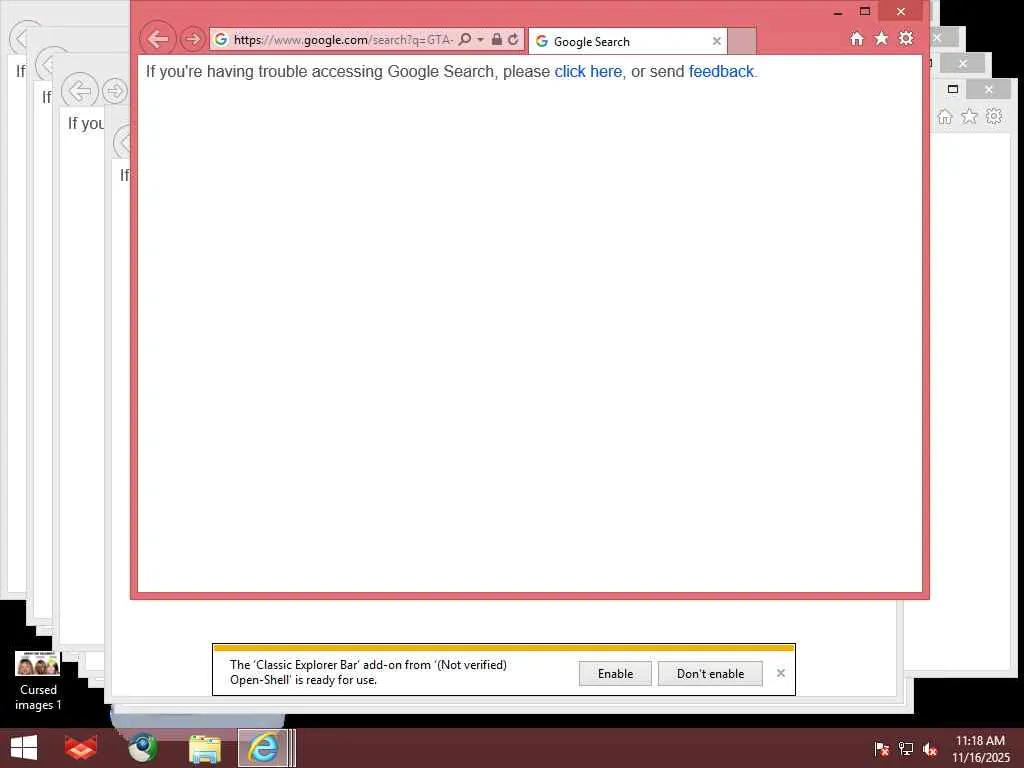Open a new tab in the front IE window
The height and width of the screenshot is (768, 1024).
pyautogui.click(x=742, y=41)
